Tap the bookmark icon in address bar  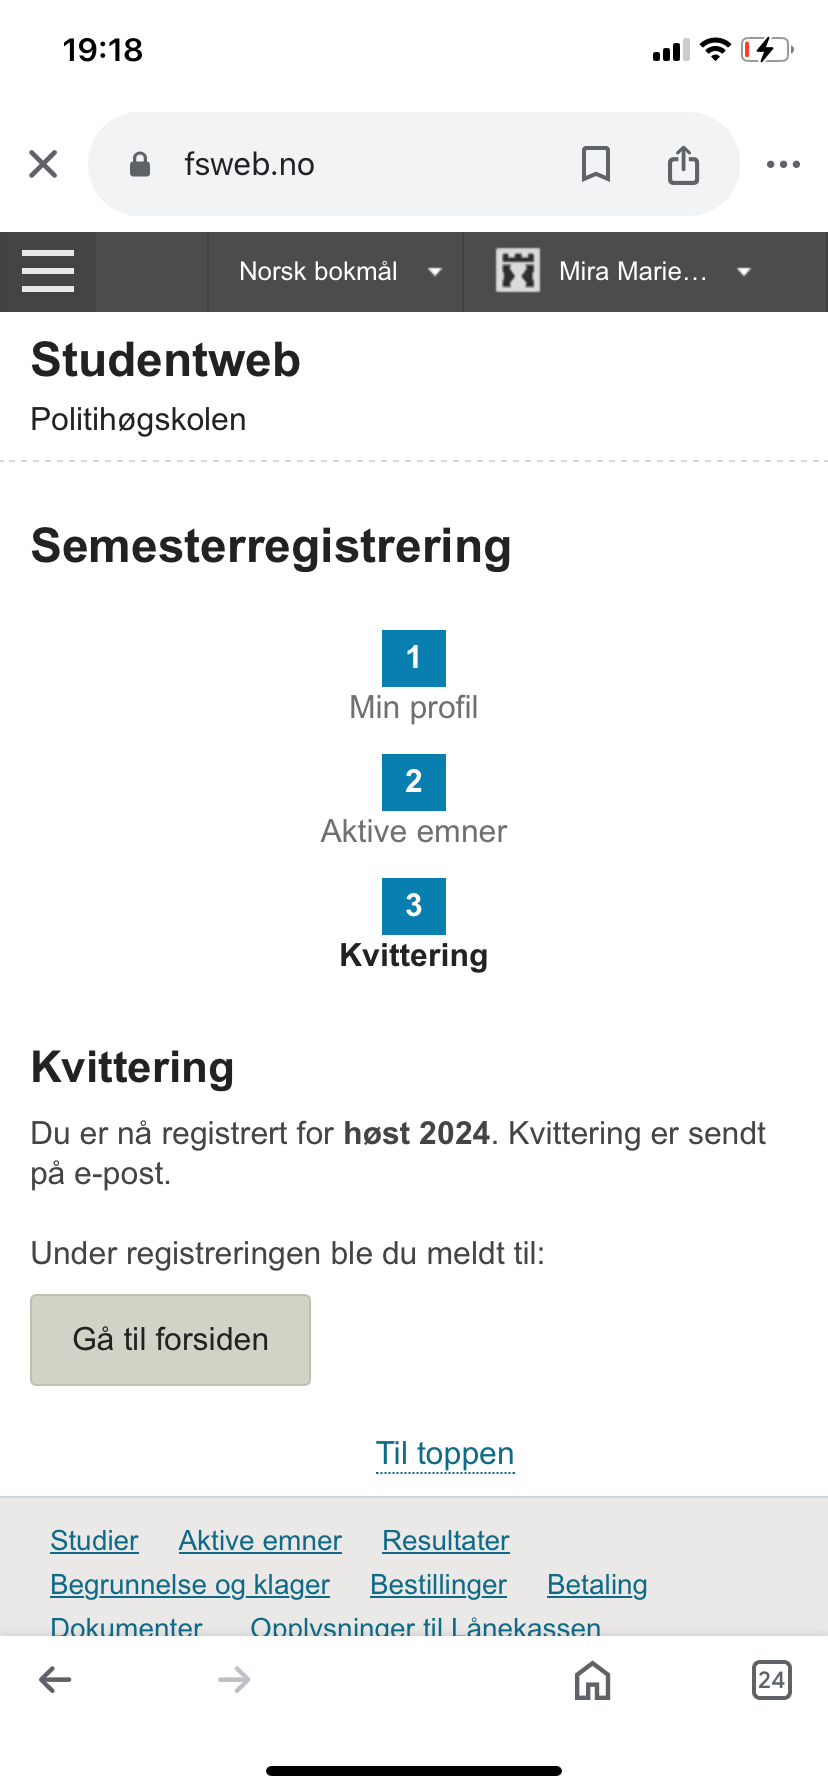tap(596, 164)
